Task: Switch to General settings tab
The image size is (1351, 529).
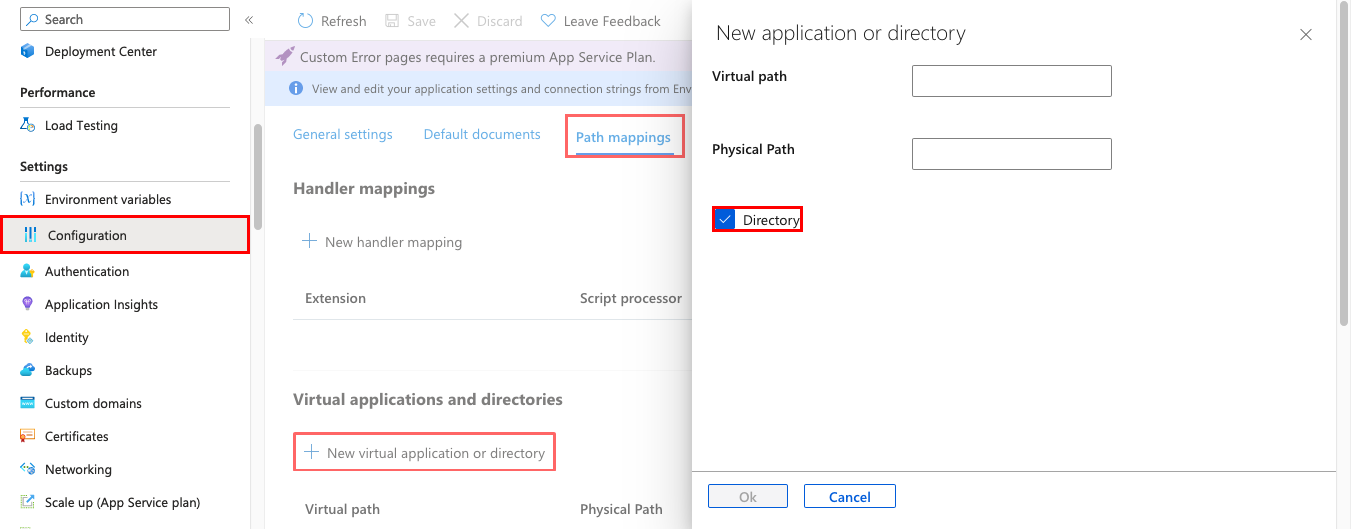Action: pyautogui.click(x=342, y=134)
